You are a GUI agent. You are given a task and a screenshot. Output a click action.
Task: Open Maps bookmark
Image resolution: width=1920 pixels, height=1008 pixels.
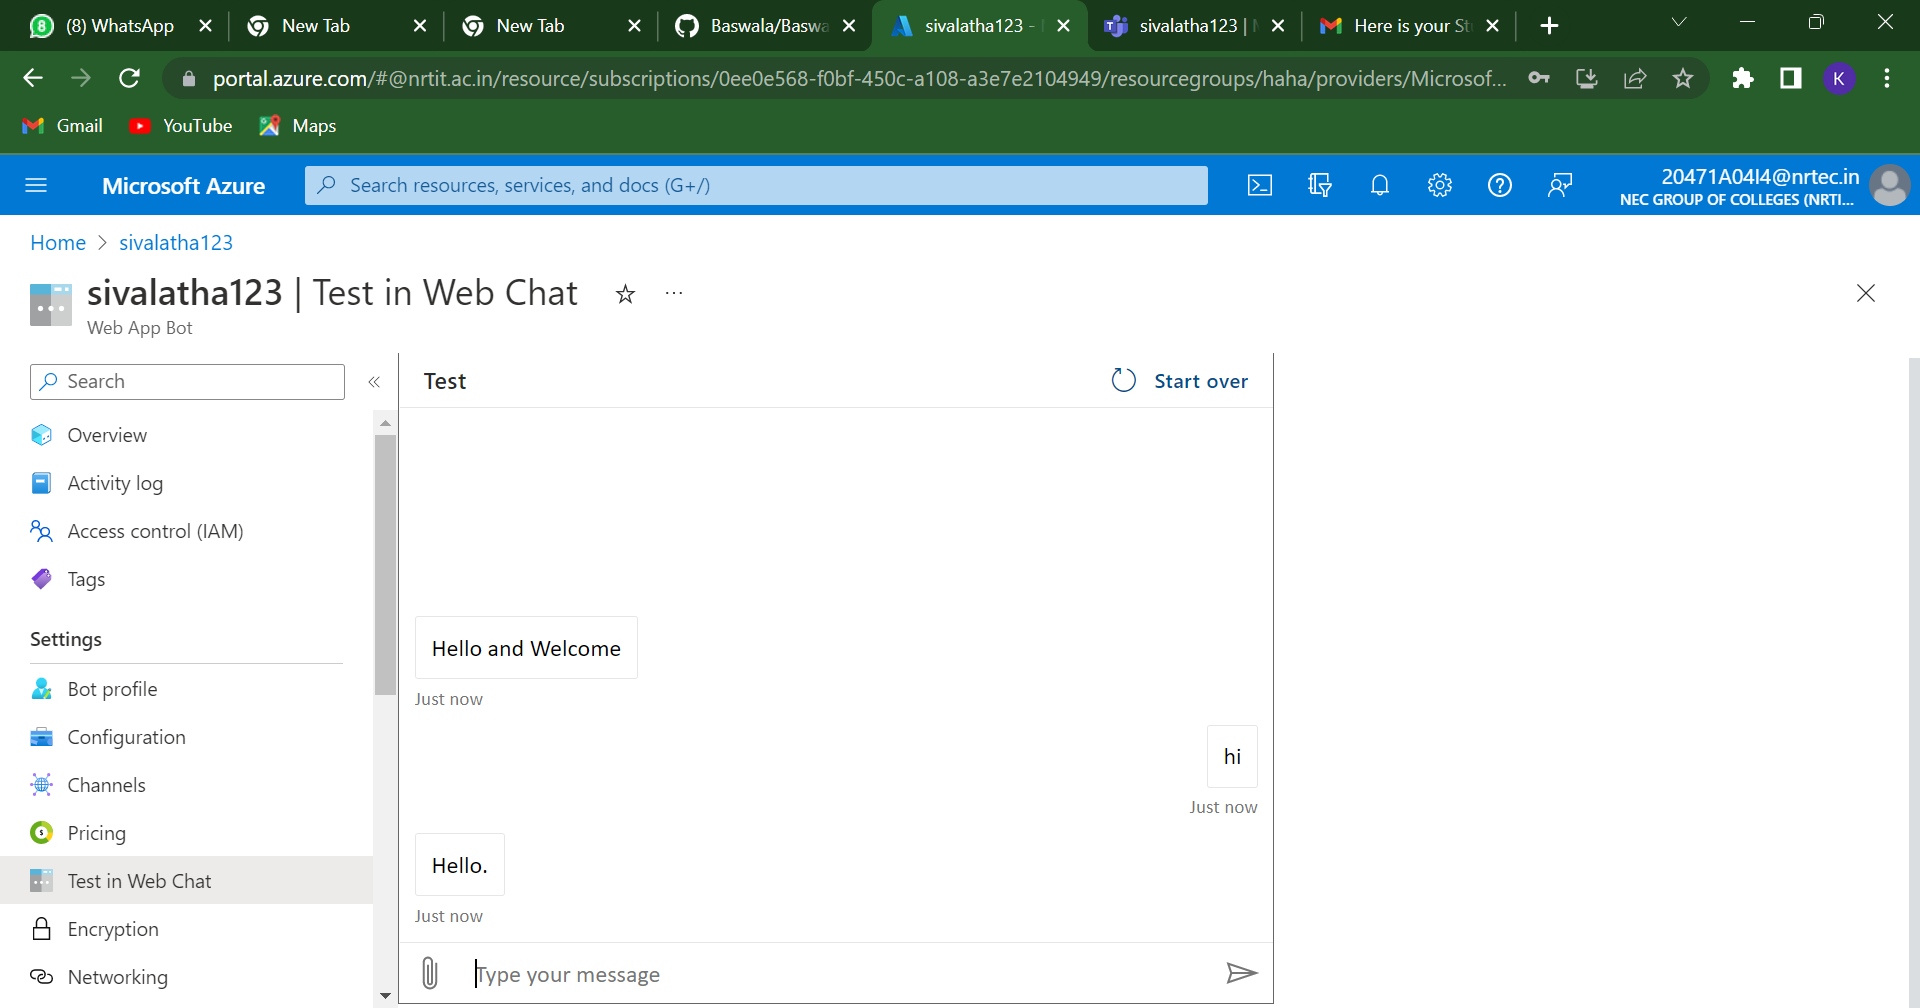pos(298,126)
